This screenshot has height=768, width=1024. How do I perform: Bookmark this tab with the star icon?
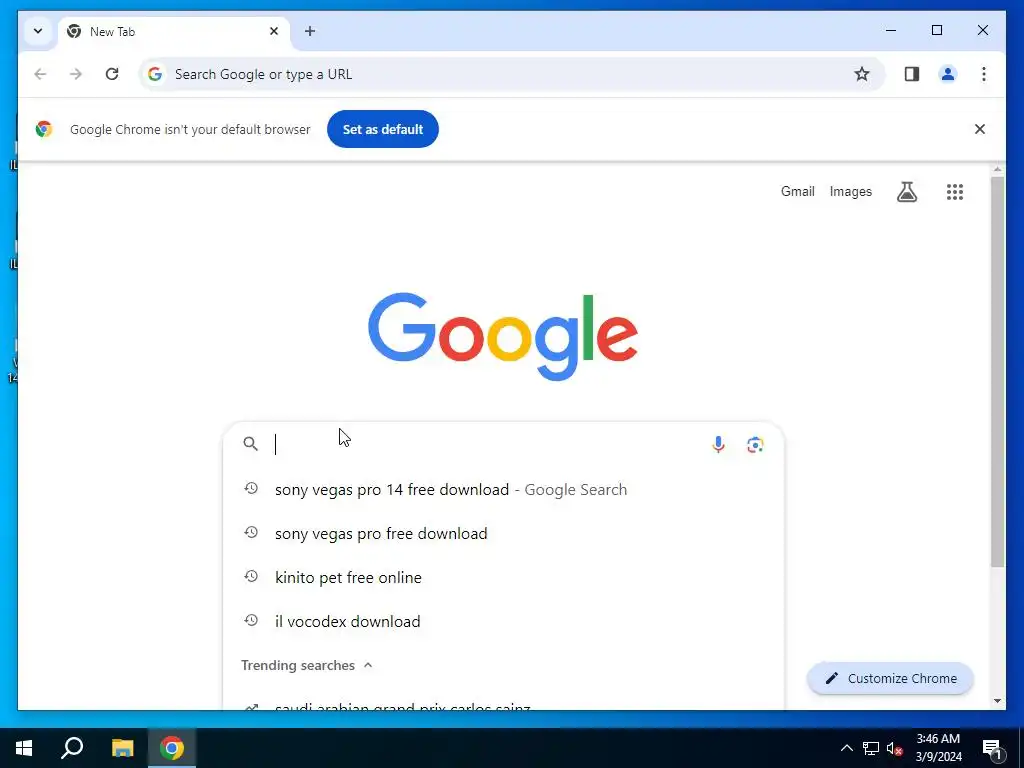click(862, 74)
